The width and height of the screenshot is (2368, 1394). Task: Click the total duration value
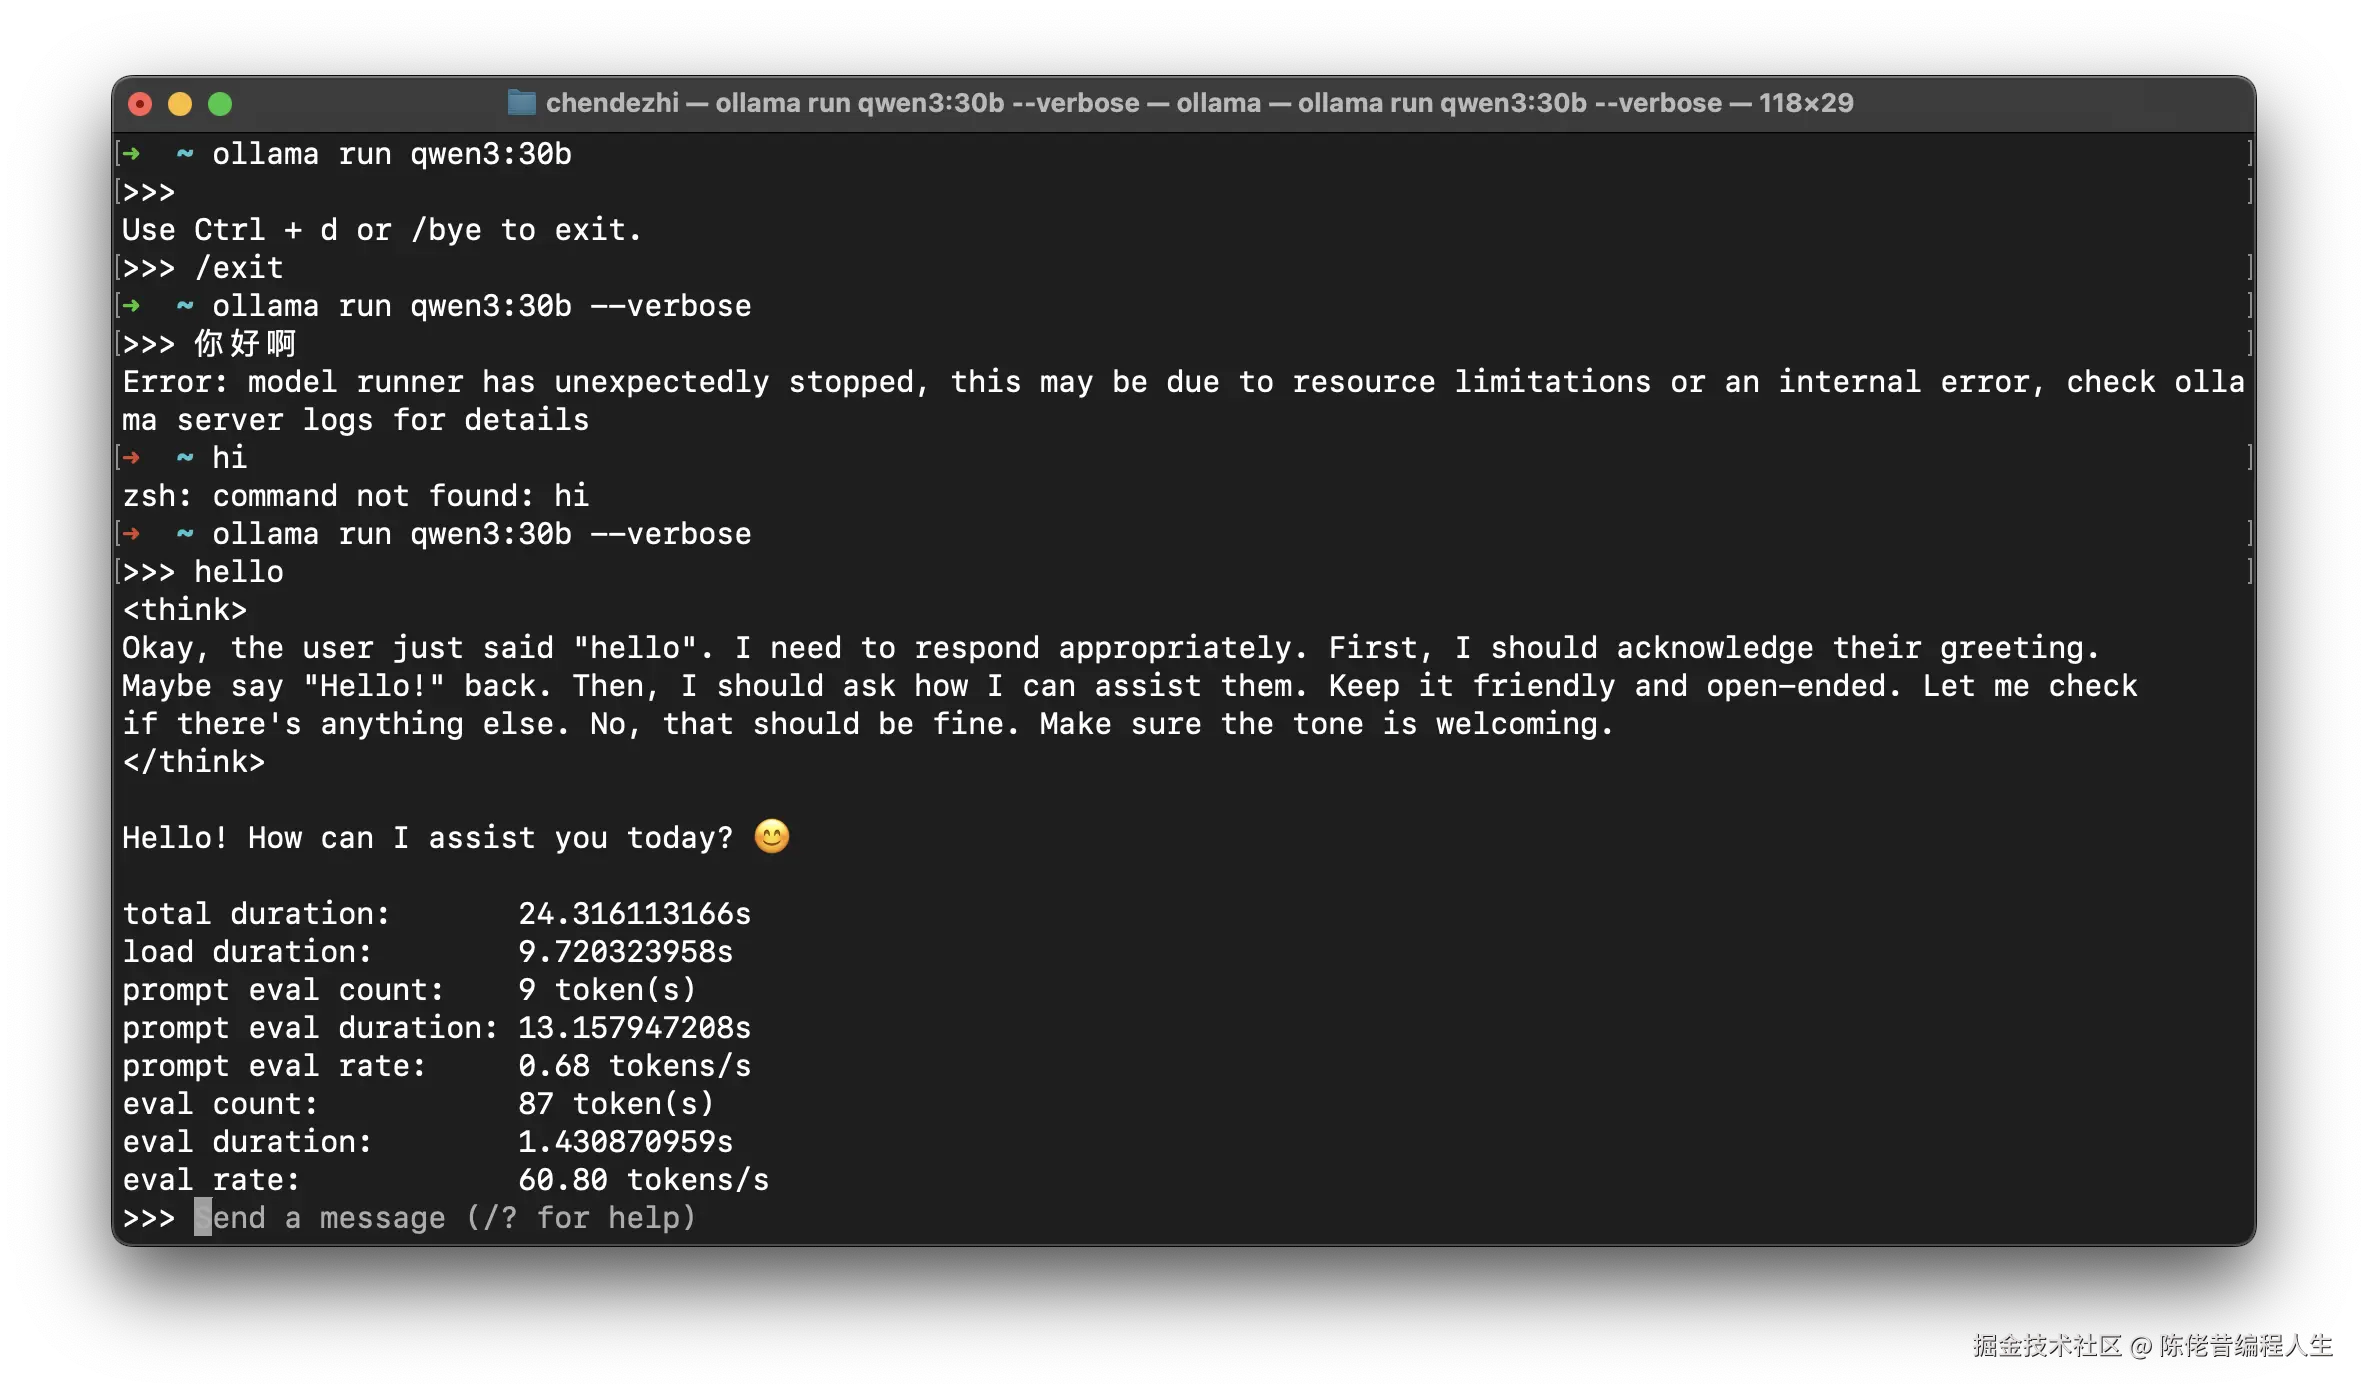pyautogui.click(x=634, y=914)
